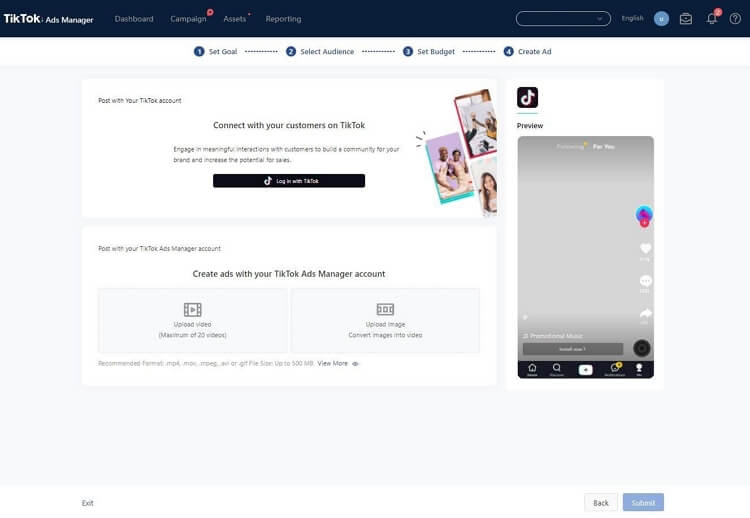Click the comment bubble icon in preview

click(645, 281)
